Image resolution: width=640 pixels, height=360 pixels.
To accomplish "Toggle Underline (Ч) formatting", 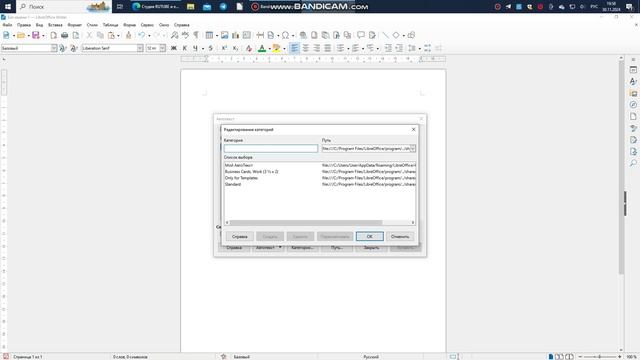I will [x=196, y=48].
